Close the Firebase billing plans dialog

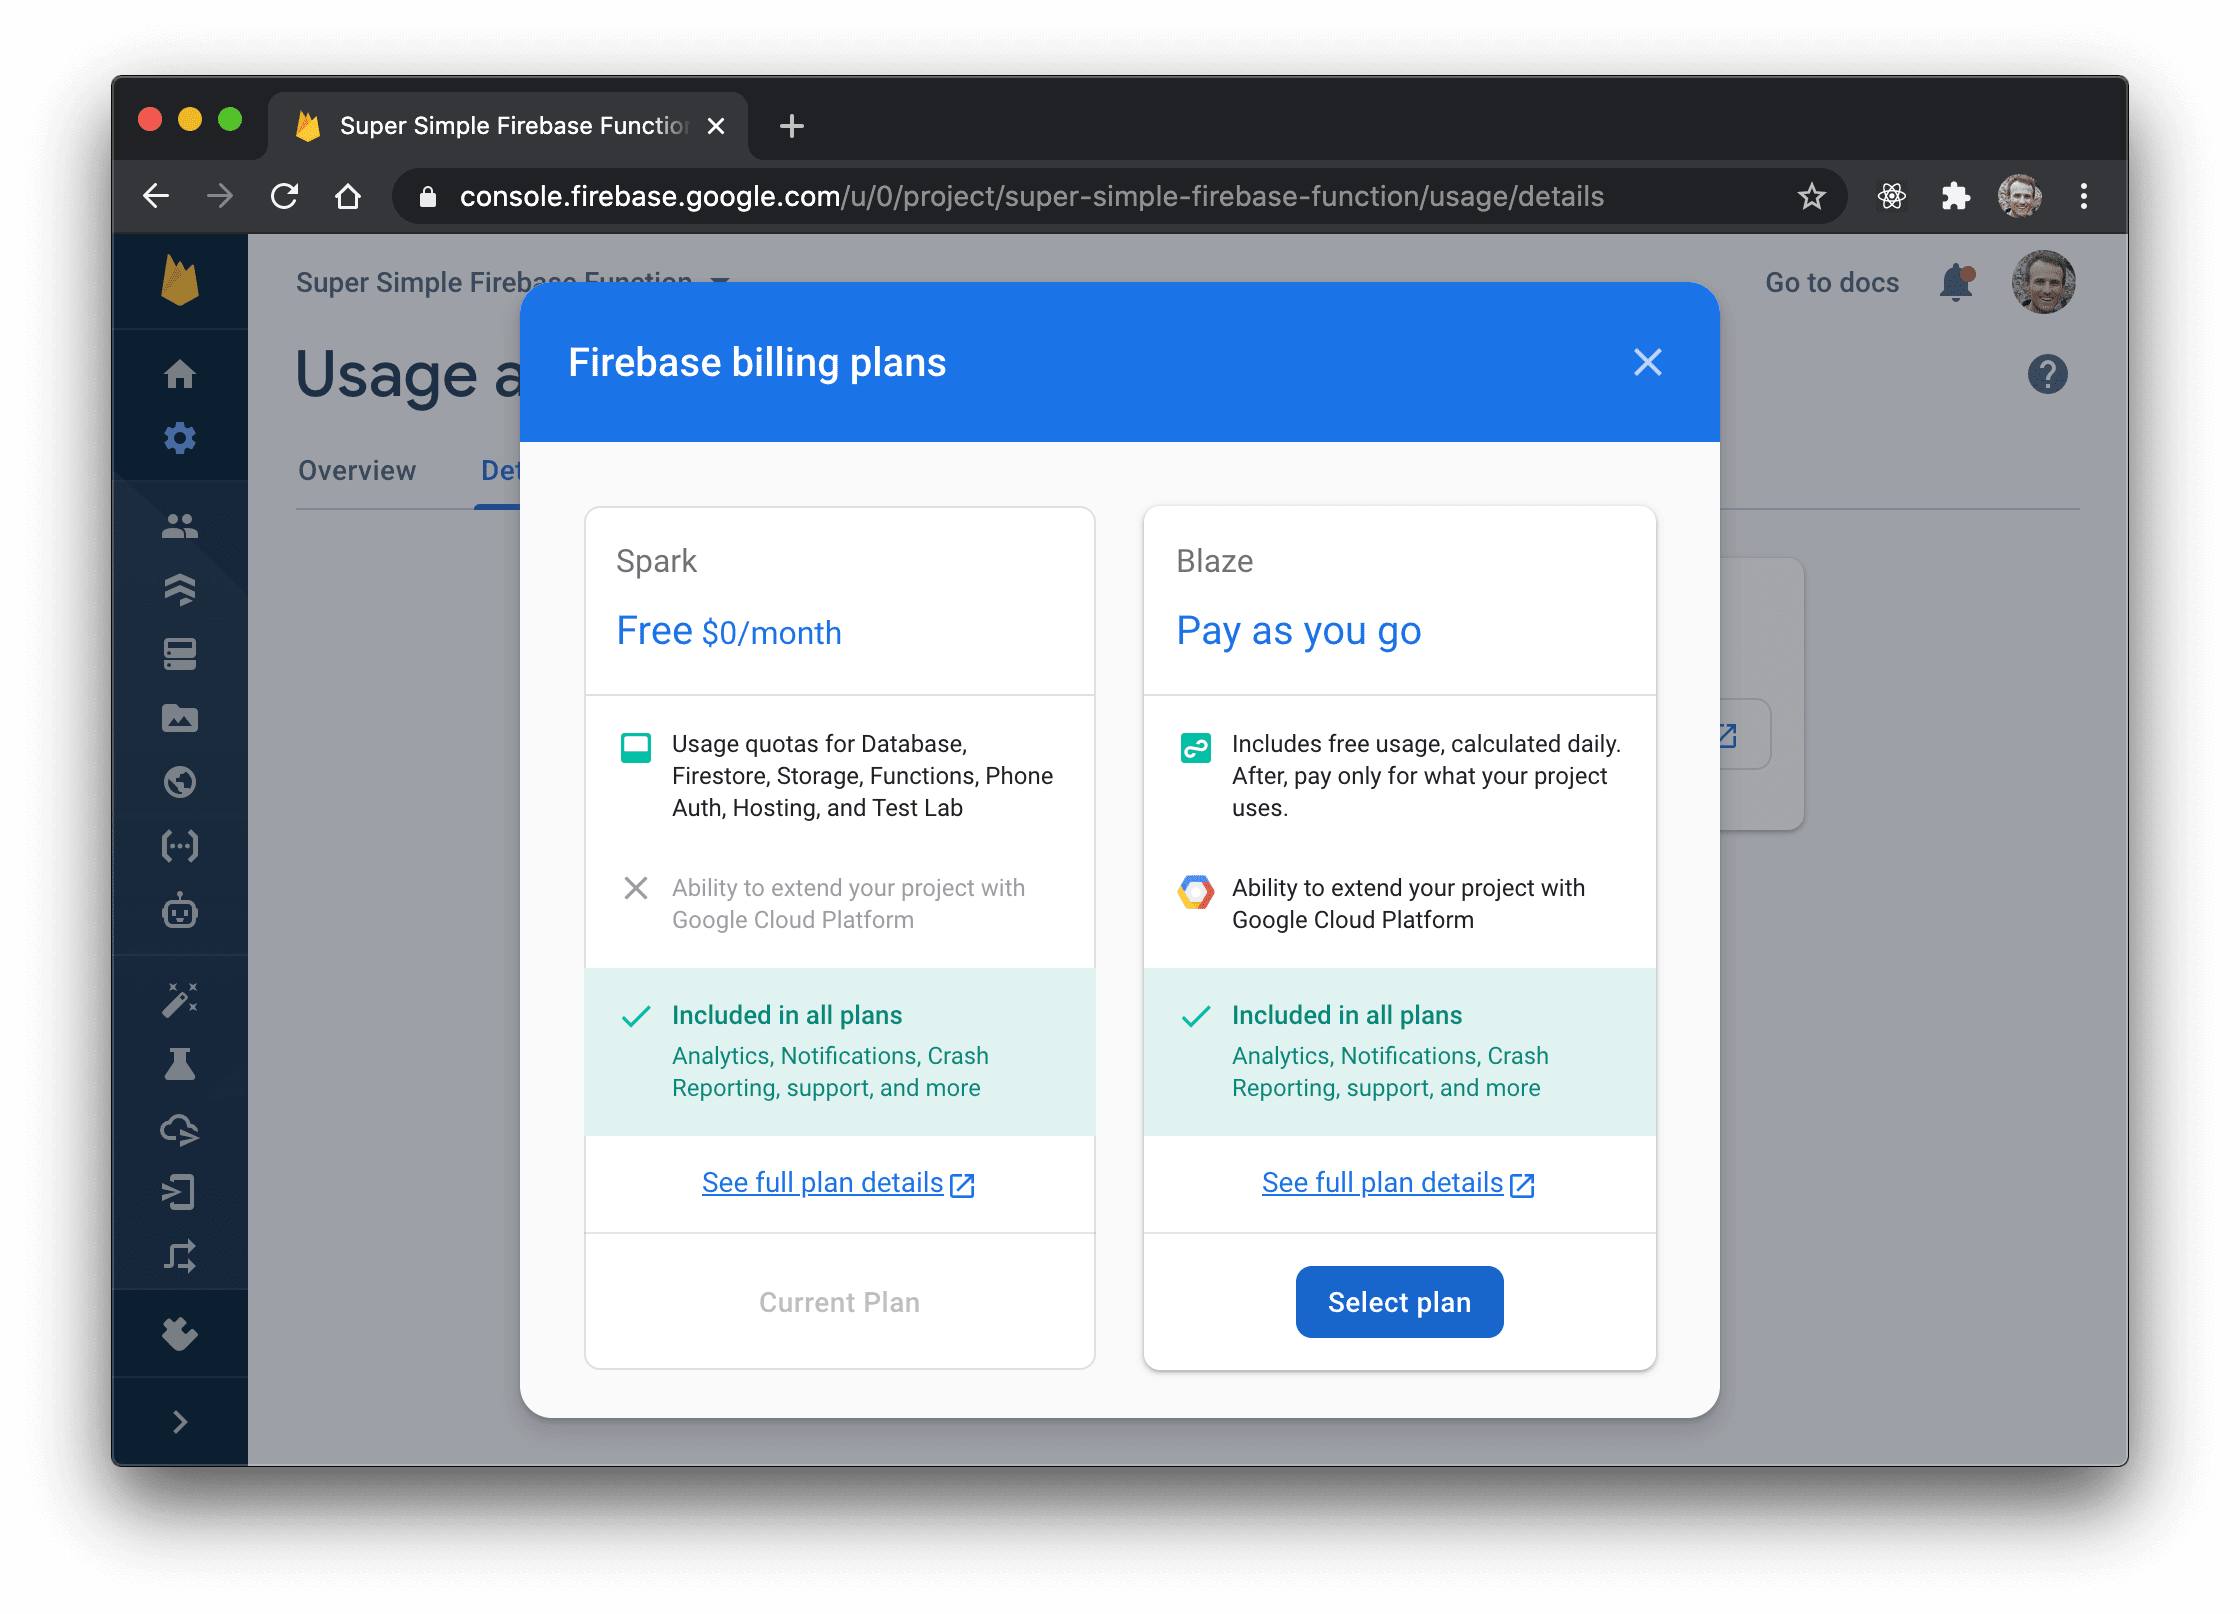[x=1647, y=362]
